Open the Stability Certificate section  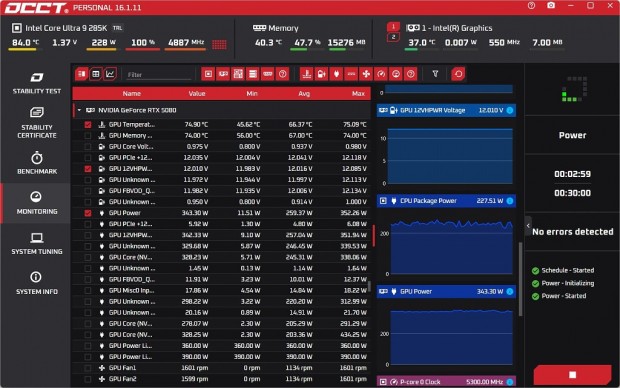point(36,123)
